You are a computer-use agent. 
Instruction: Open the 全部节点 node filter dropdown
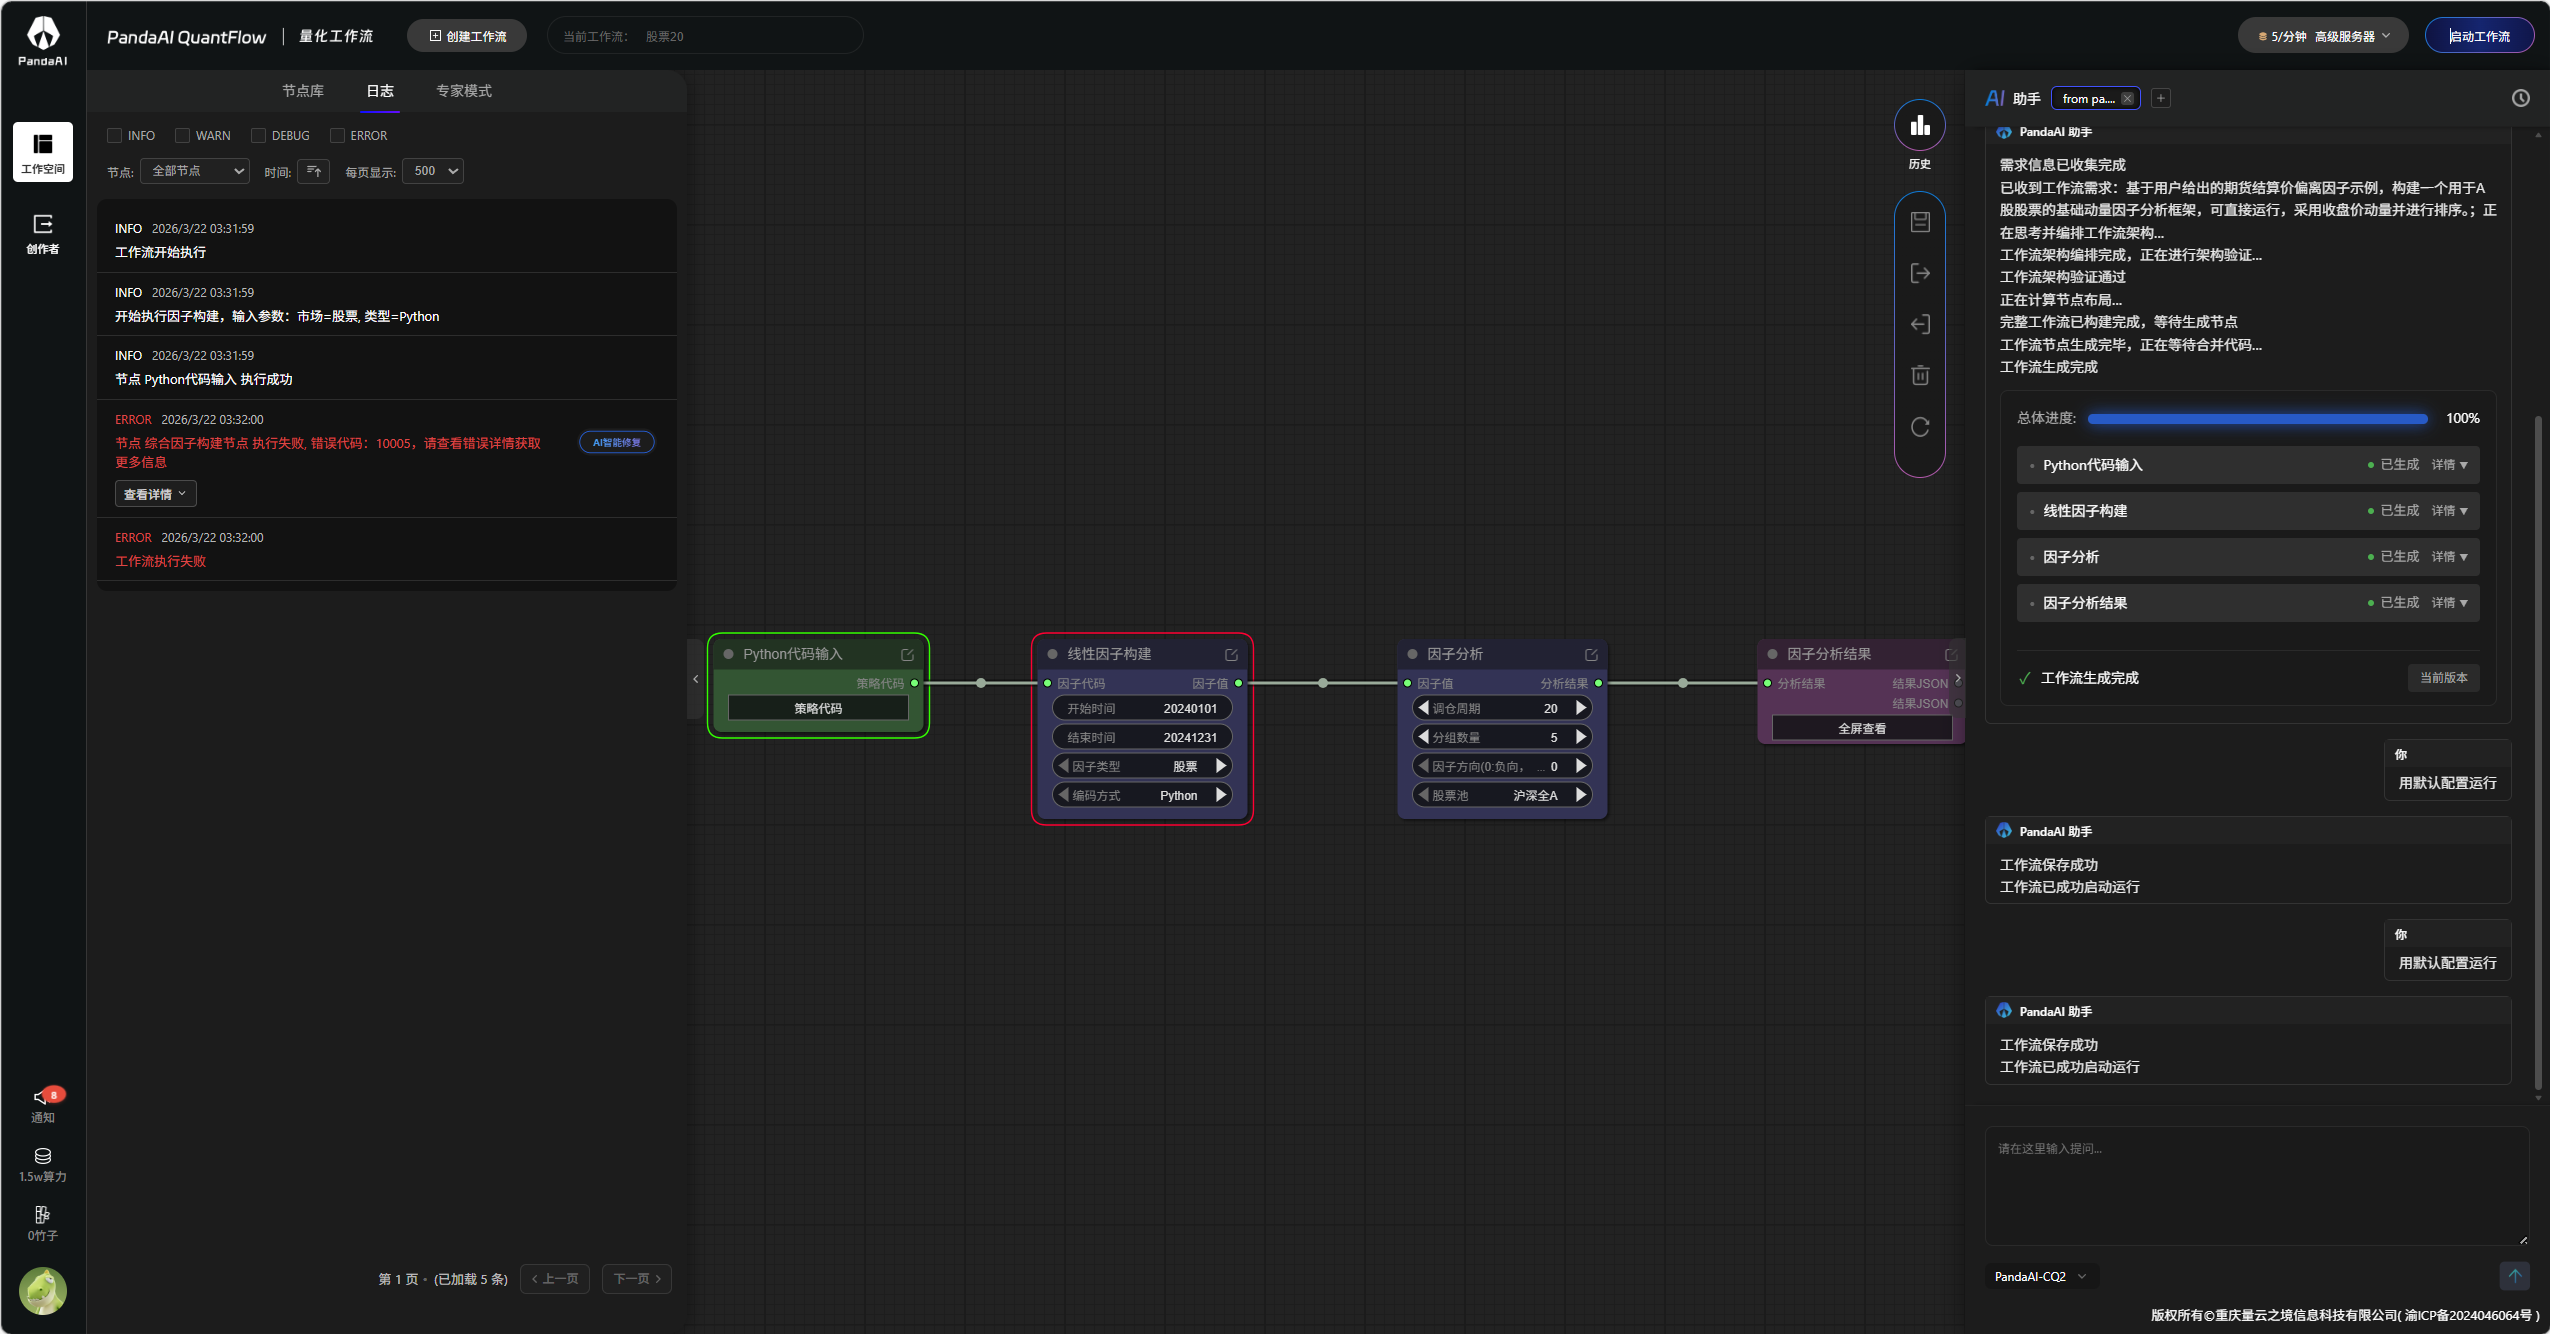[x=195, y=171]
